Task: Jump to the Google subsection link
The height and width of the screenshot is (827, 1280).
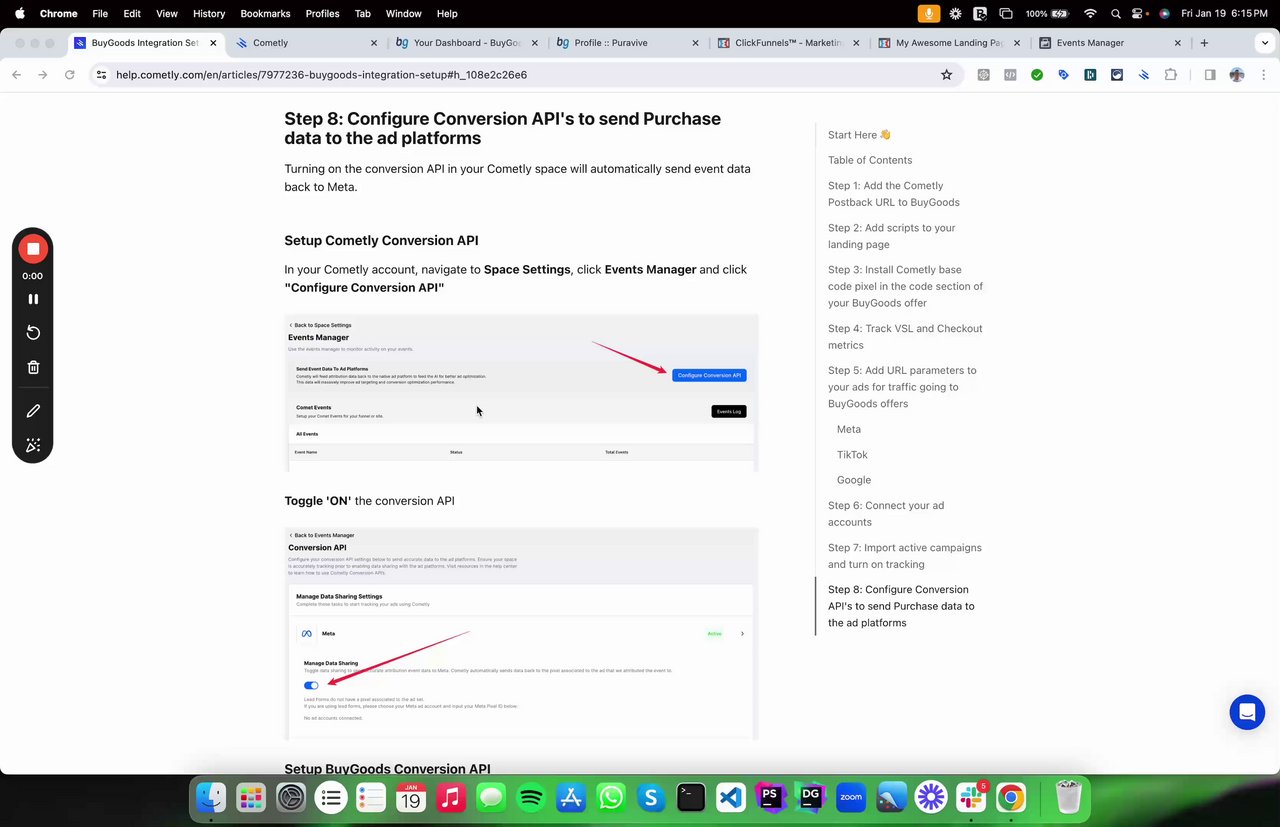Action: 854,480
